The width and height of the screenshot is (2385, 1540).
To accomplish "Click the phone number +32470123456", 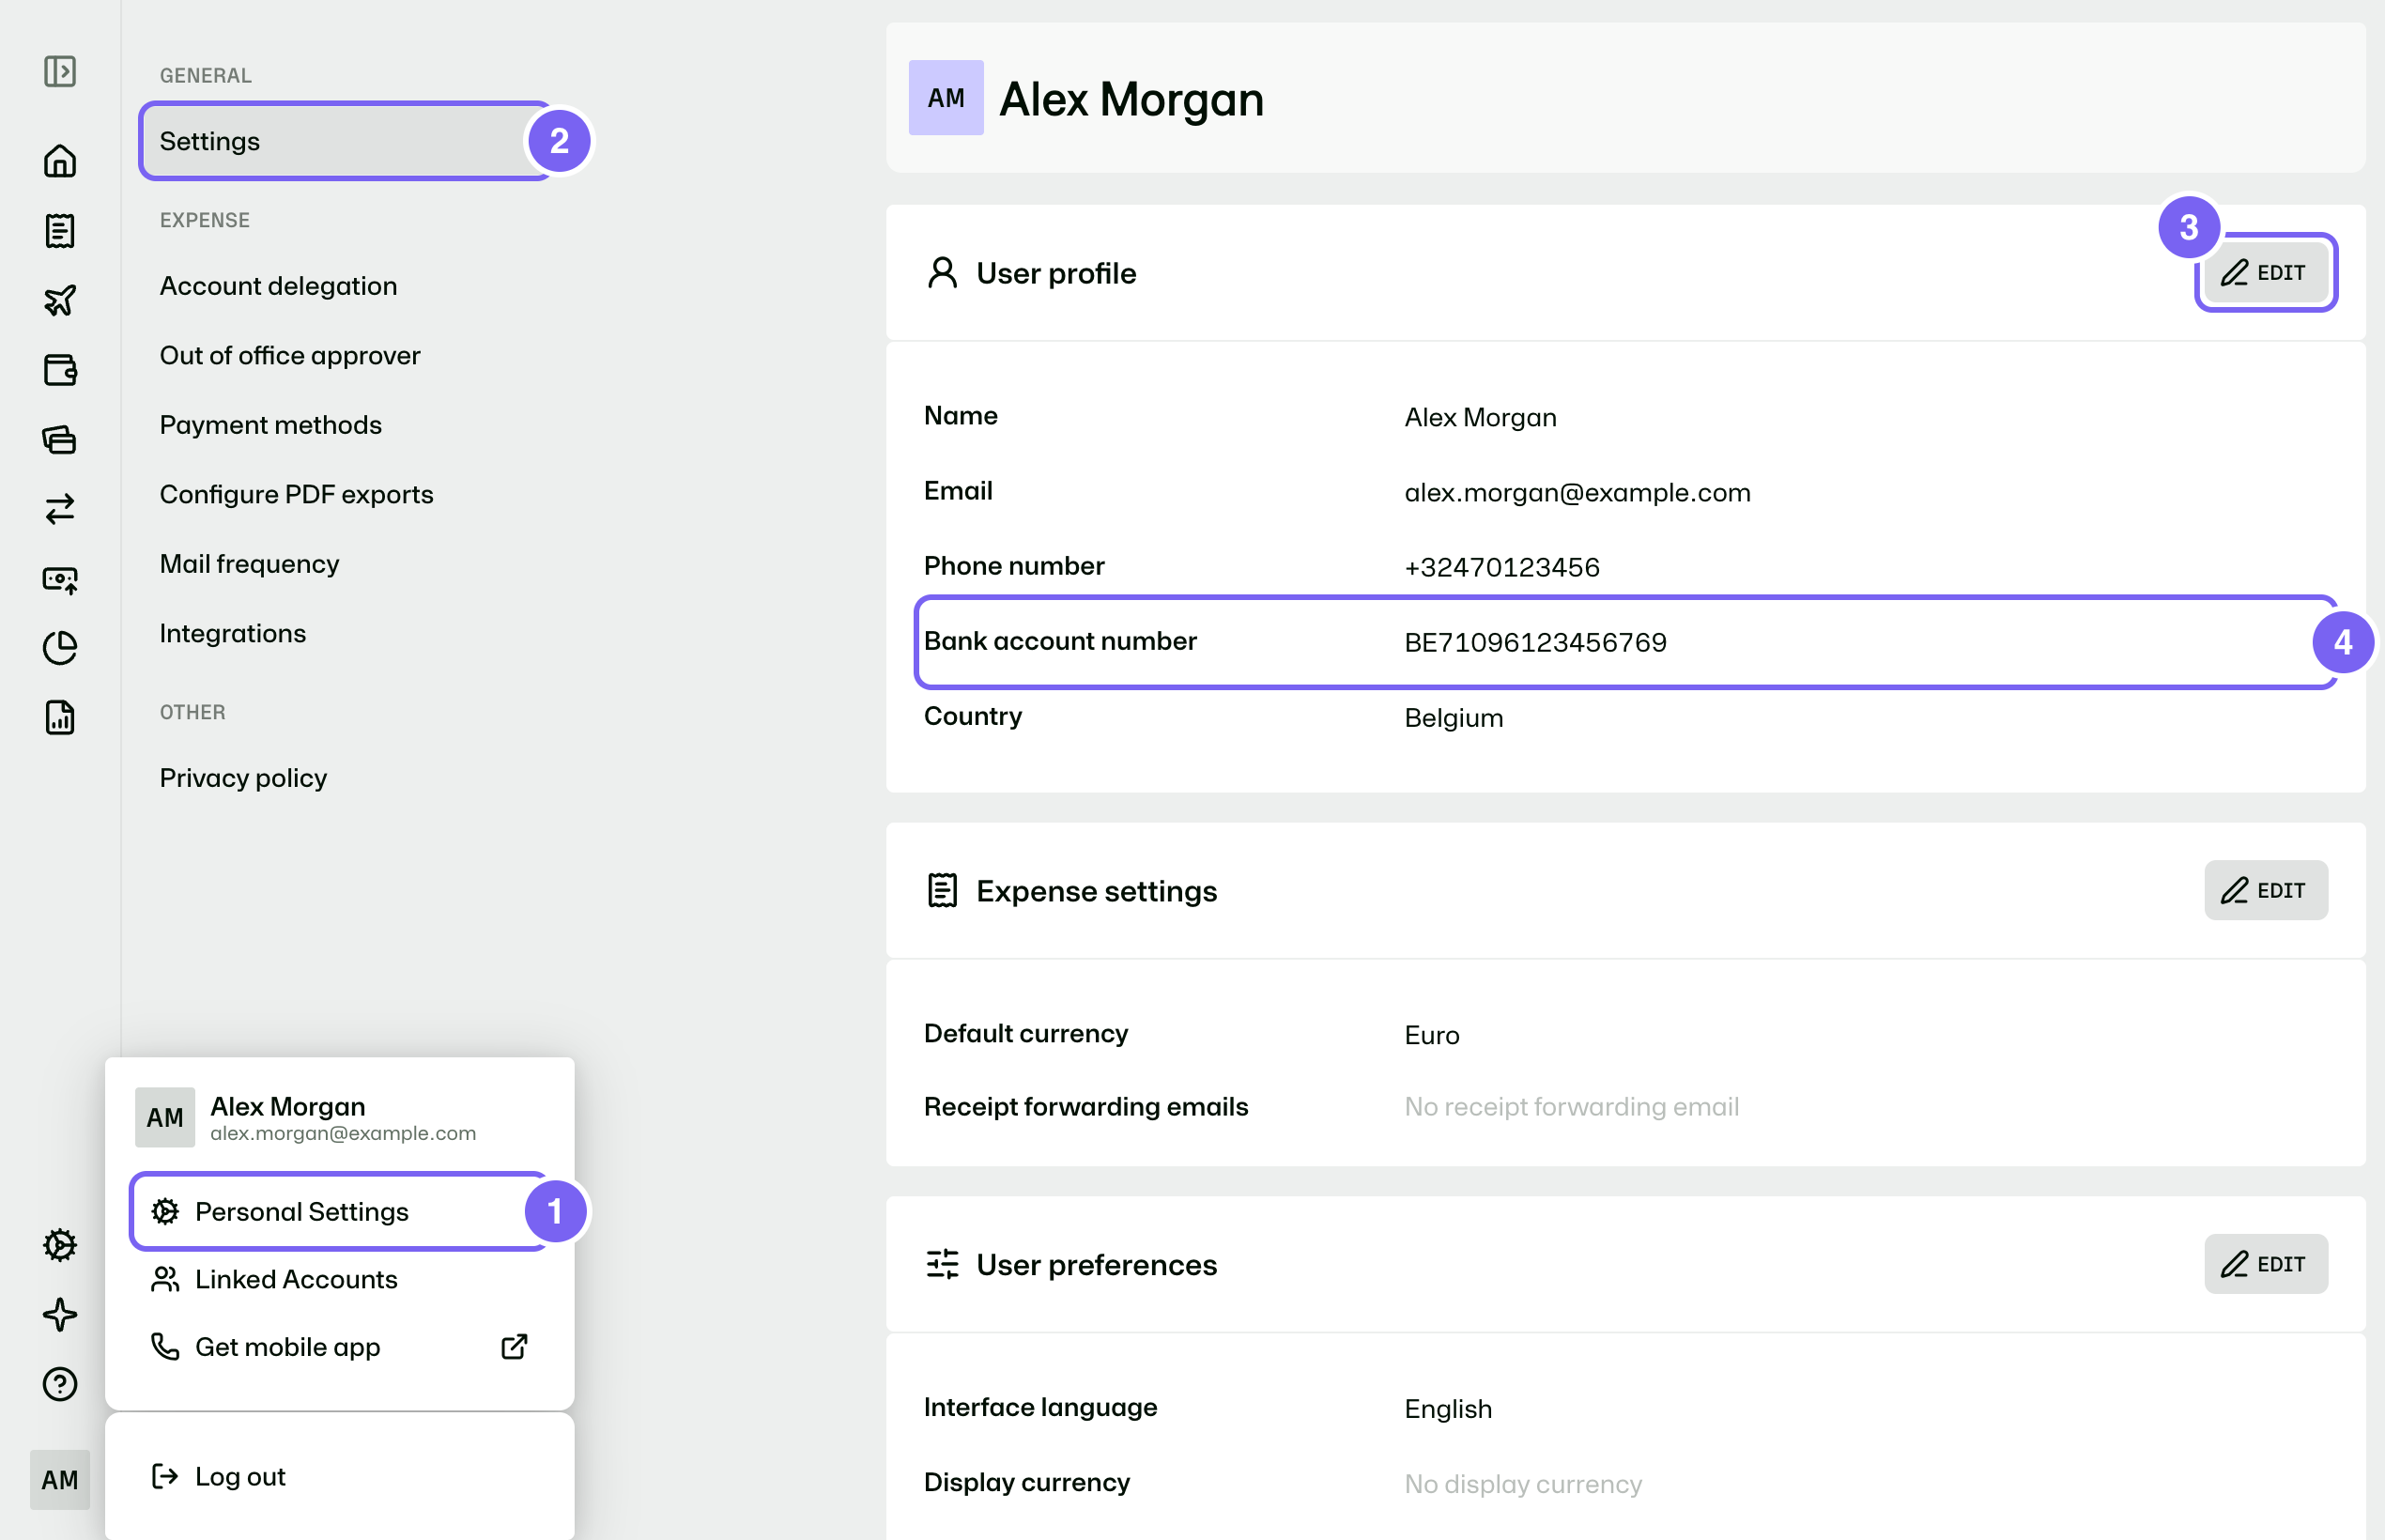I will (x=1502, y=568).
